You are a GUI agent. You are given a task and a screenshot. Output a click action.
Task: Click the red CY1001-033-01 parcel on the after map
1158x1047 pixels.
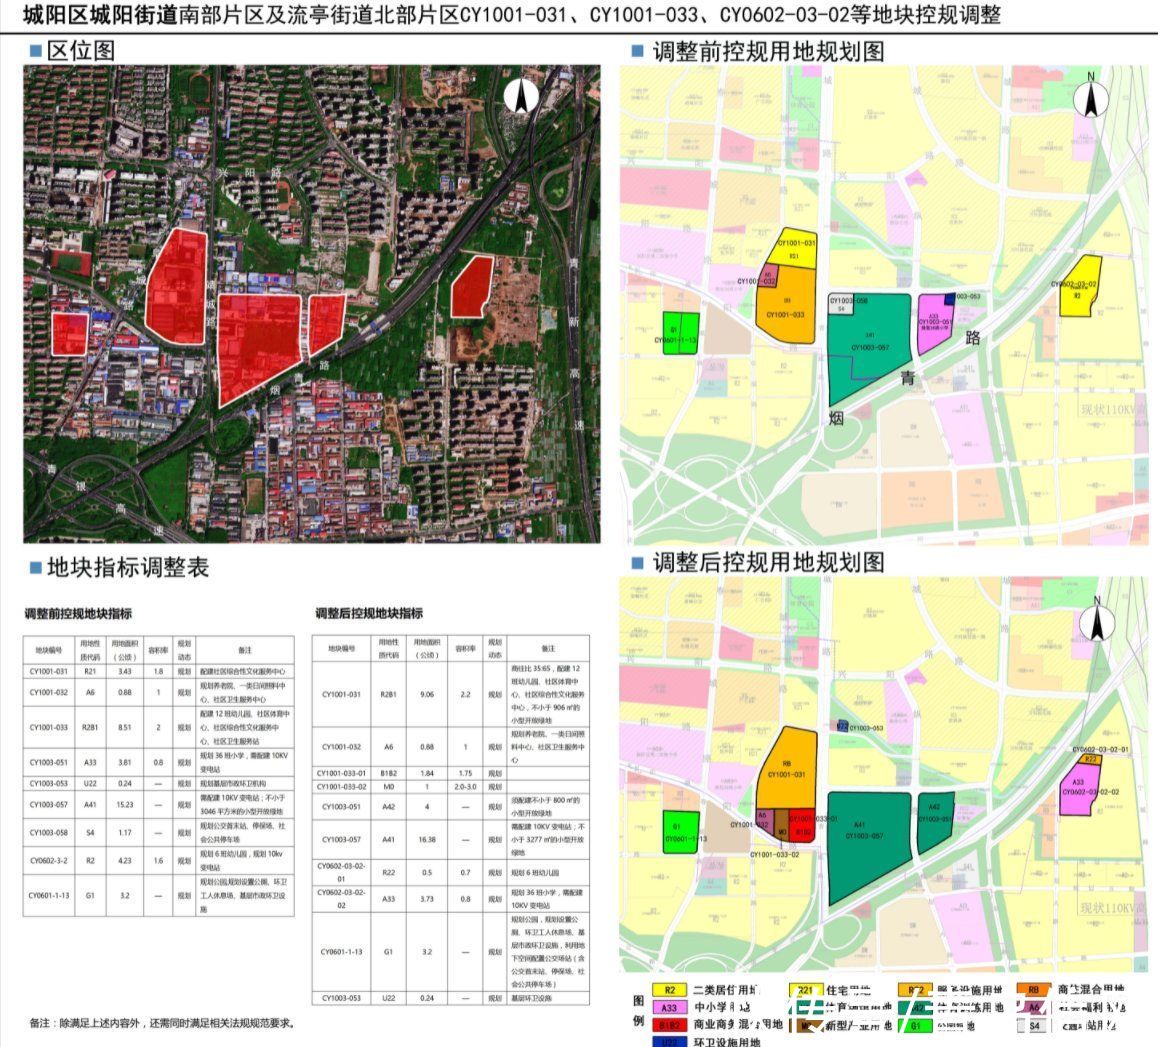(801, 825)
